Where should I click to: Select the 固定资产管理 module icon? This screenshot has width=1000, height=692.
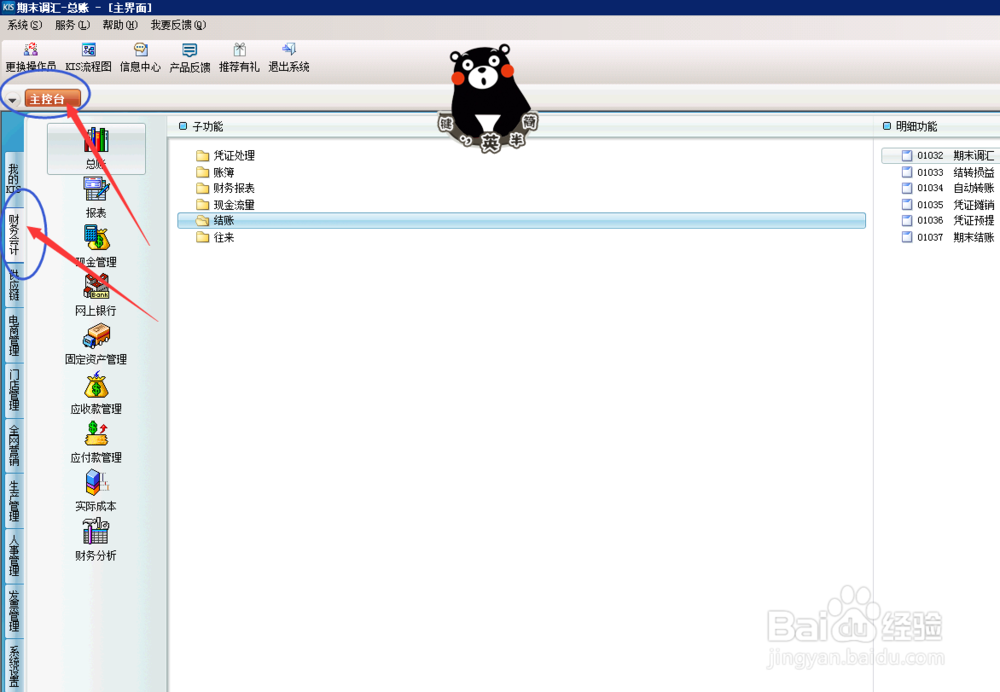click(96, 336)
